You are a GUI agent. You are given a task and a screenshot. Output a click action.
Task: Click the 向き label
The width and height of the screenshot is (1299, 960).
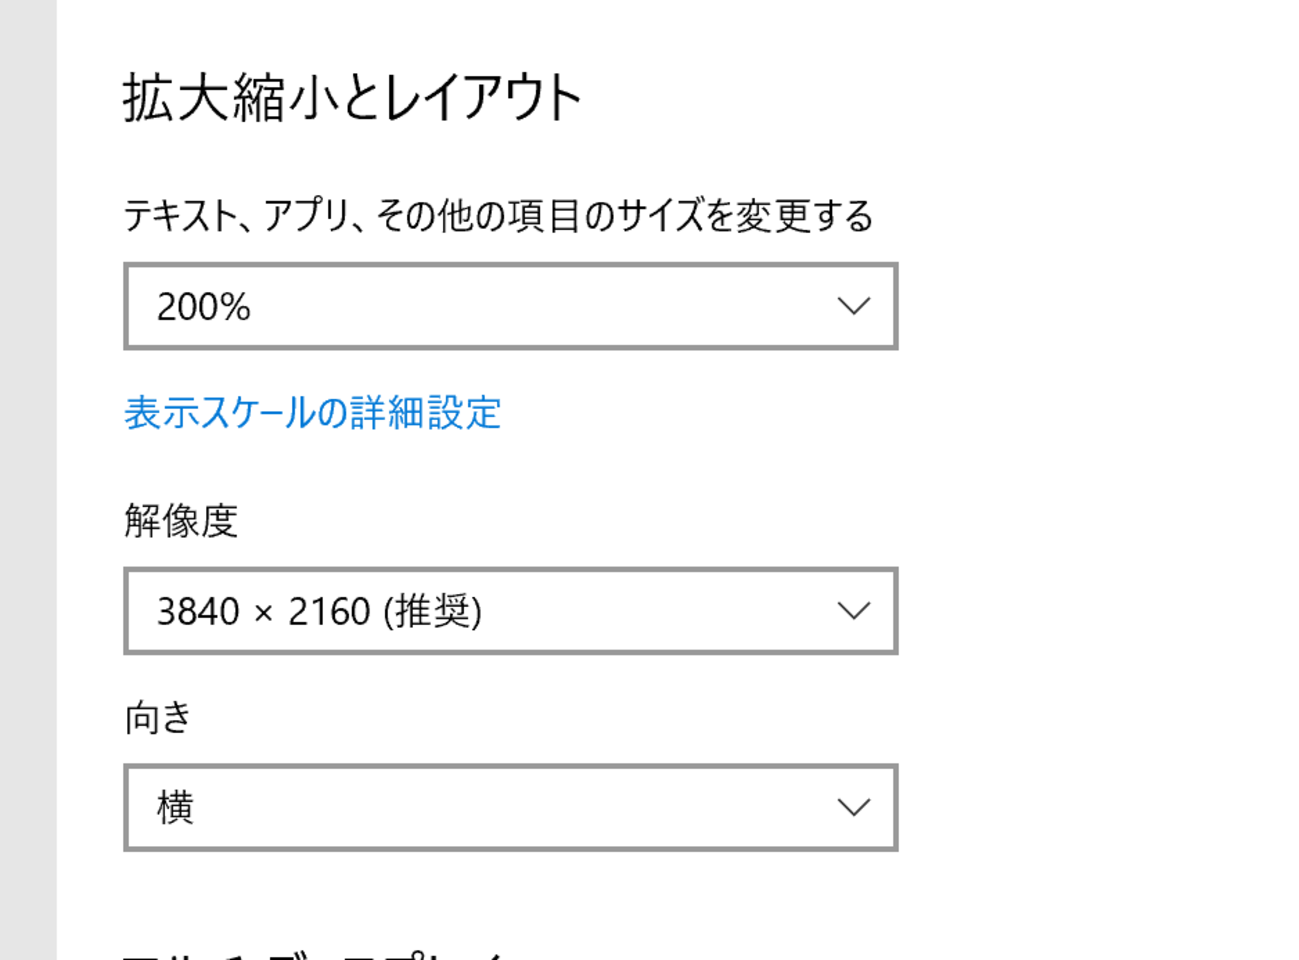[158, 717]
